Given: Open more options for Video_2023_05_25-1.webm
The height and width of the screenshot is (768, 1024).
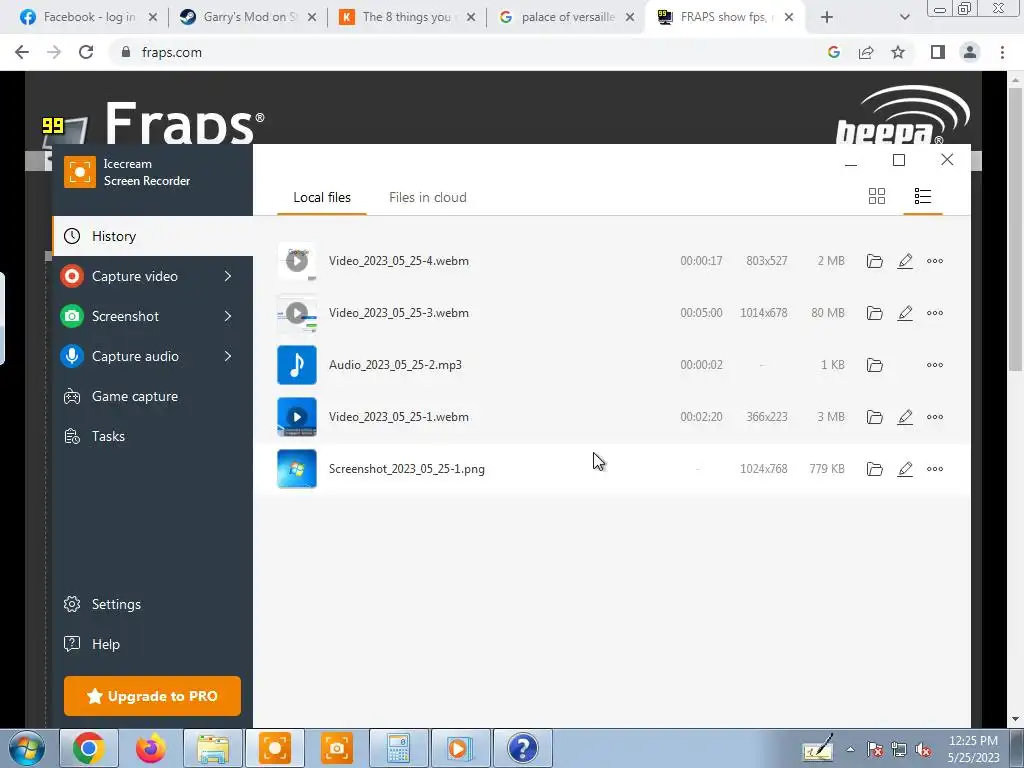Looking at the screenshot, I should pyautogui.click(x=935, y=417).
